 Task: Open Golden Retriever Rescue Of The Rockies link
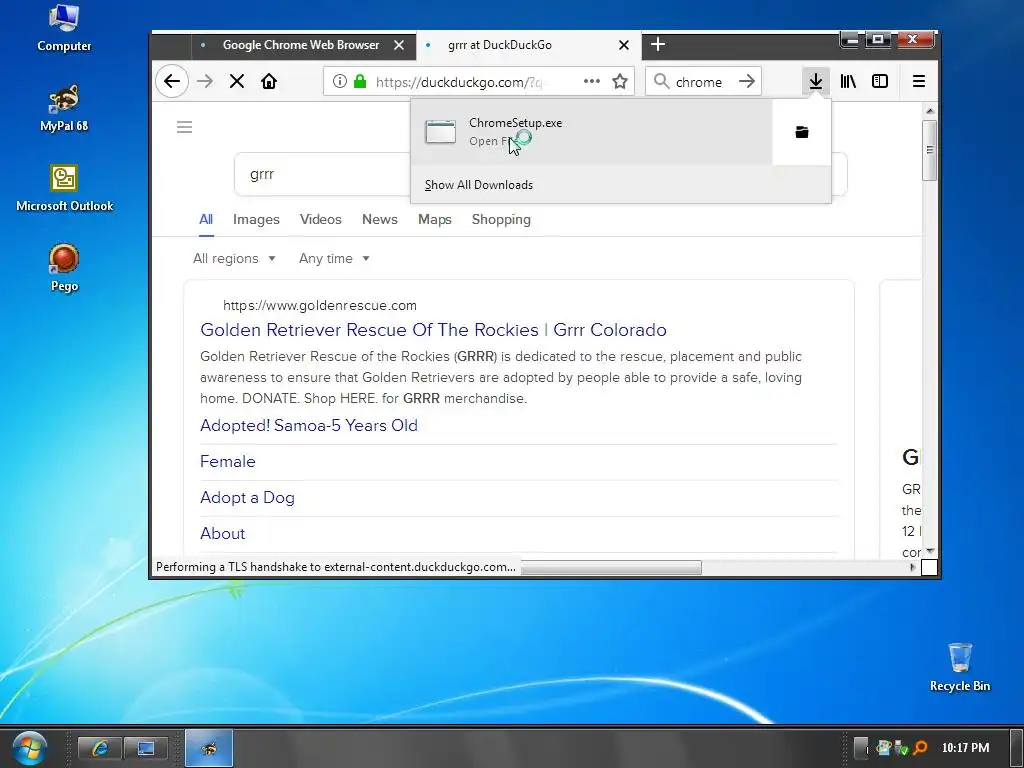coord(433,330)
